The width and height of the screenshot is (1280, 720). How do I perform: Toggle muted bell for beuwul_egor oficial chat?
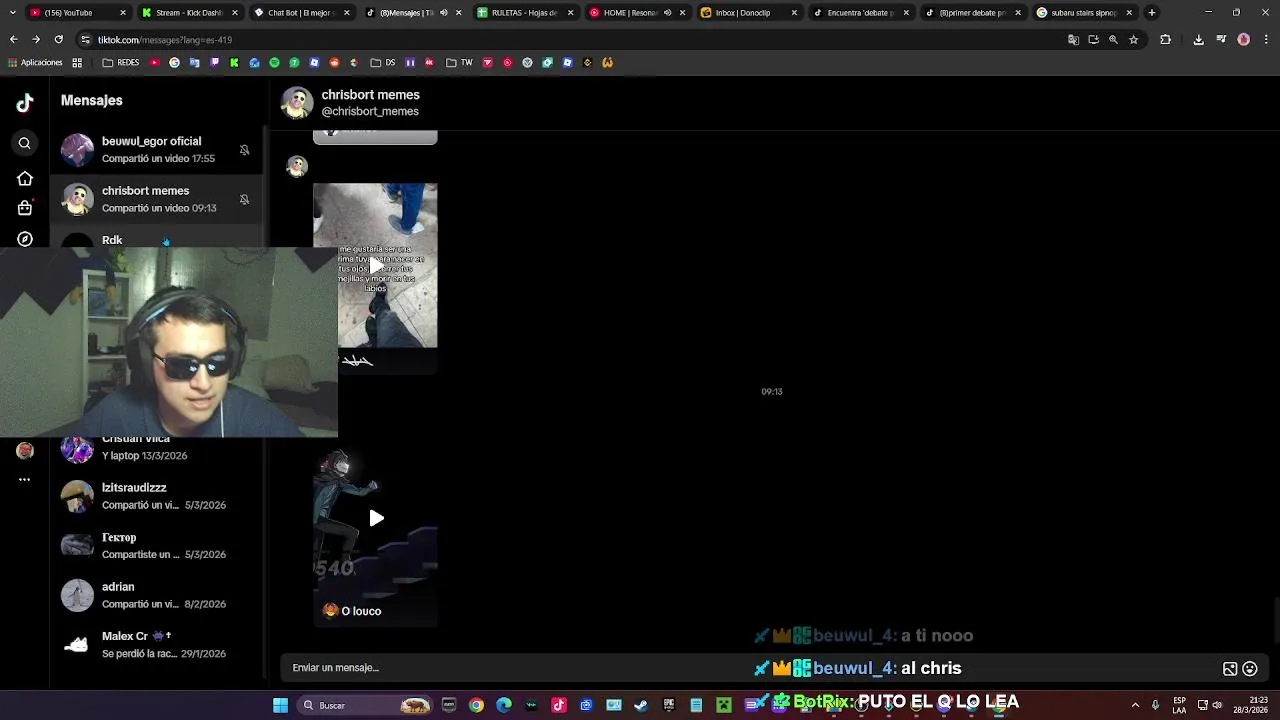coord(244,150)
